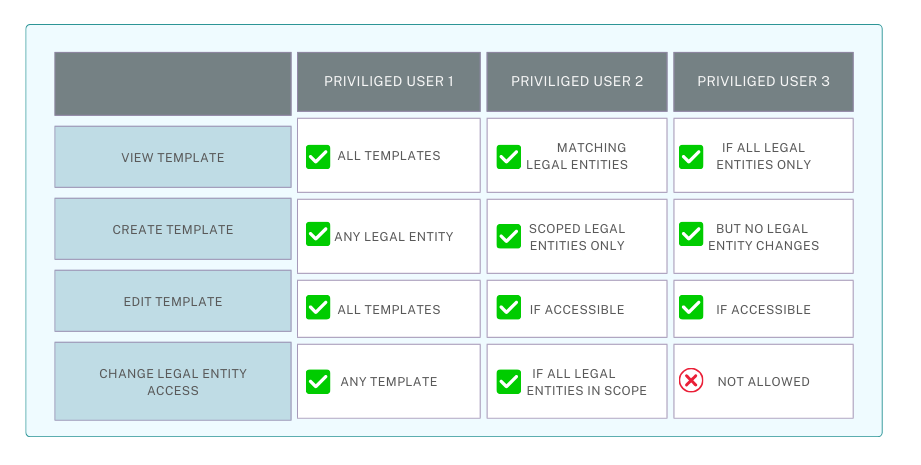The height and width of the screenshot is (465, 921).
Task: Click the Change Legal Entity Access row label
Action: (173, 382)
